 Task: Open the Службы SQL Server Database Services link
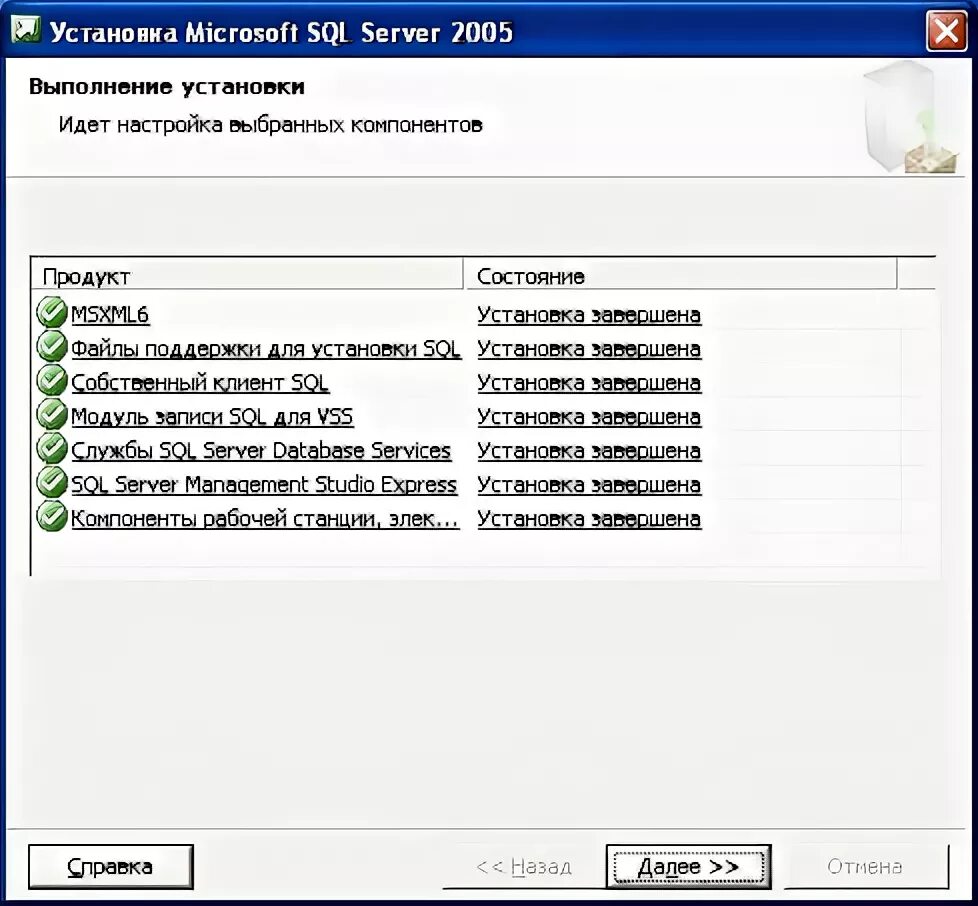[x=261, y=451]
